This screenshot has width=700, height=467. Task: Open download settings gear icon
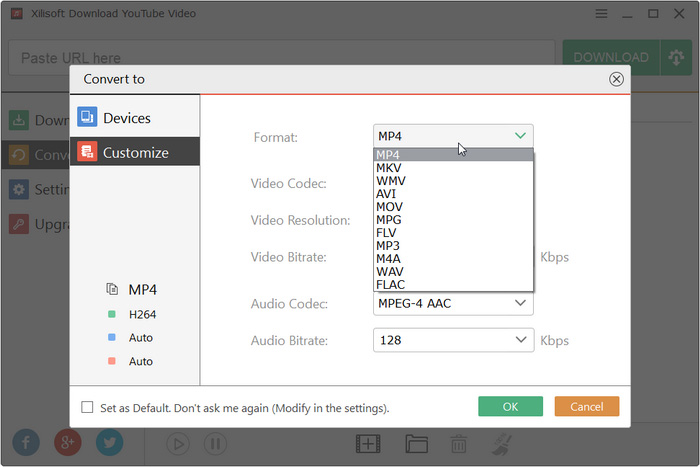pyautogui.click(x=676, y=58)
